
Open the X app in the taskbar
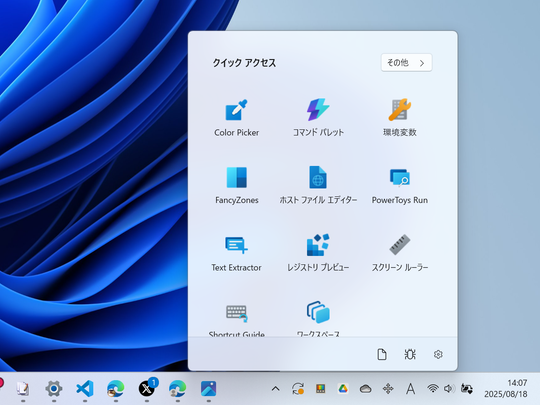coord(147,389)
